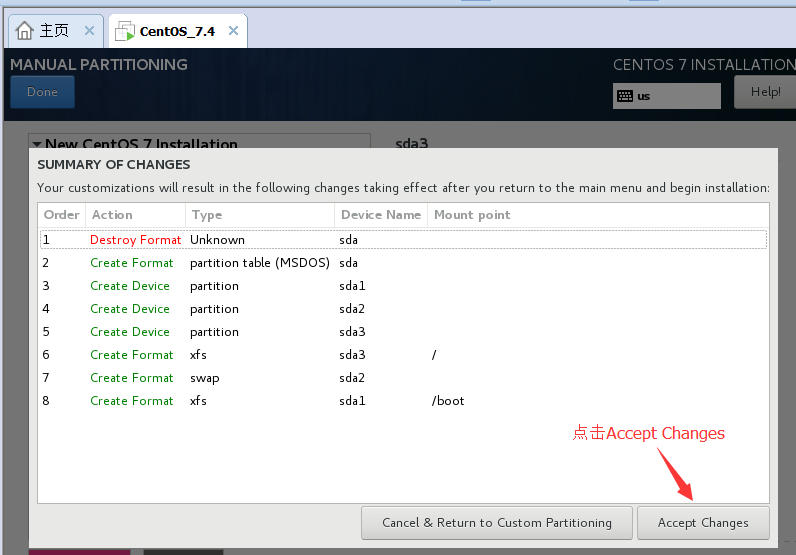Switch to the 主页 home tab
The image size is (796, 555).
pos(54,31)
